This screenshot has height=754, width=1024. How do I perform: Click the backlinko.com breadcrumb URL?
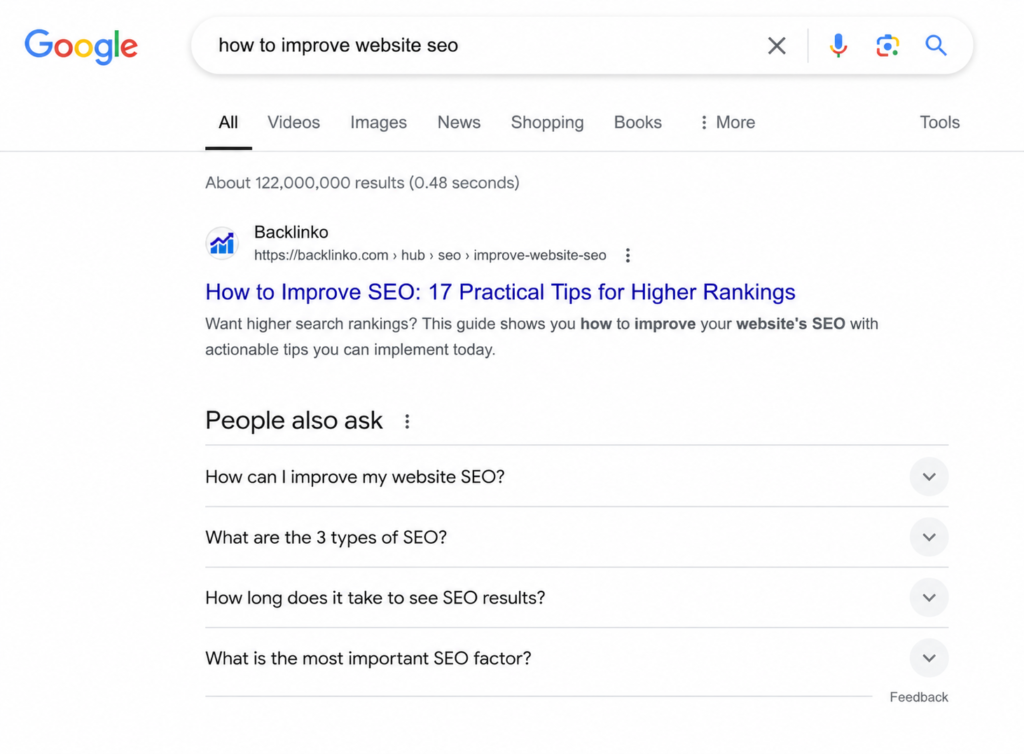pos(430,255)
